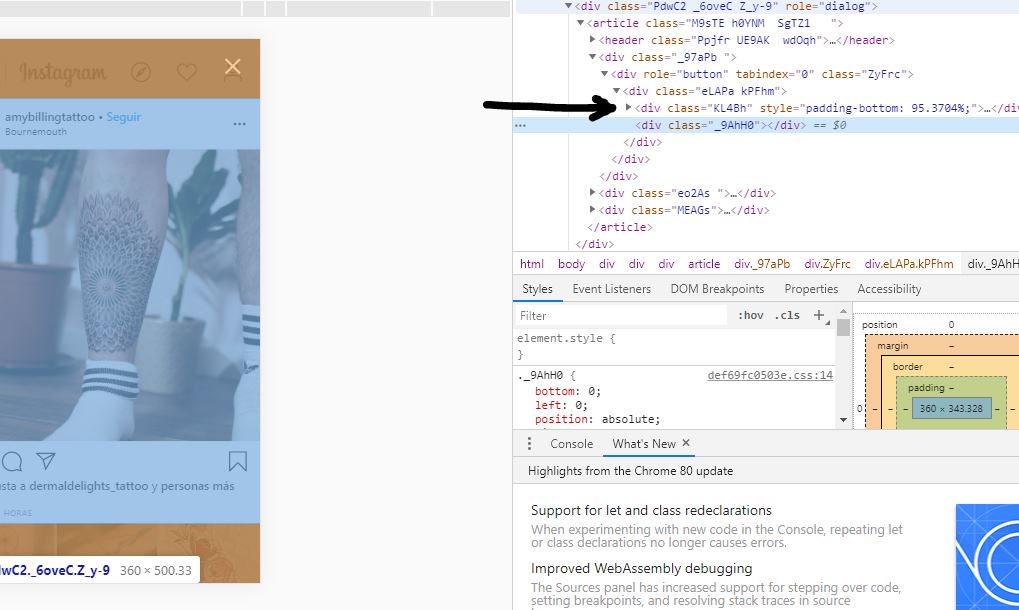Expand the div class KL4Bh node
1019x610 pixels.
click(629, 108)
